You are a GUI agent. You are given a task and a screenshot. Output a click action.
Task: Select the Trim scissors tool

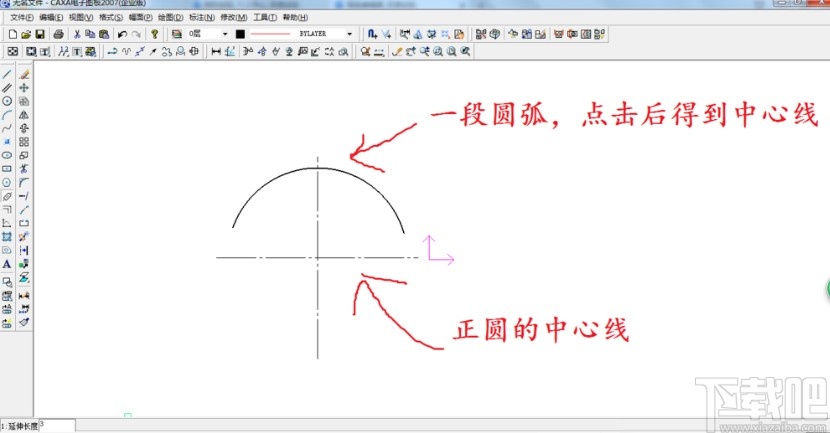coord(24,169)
